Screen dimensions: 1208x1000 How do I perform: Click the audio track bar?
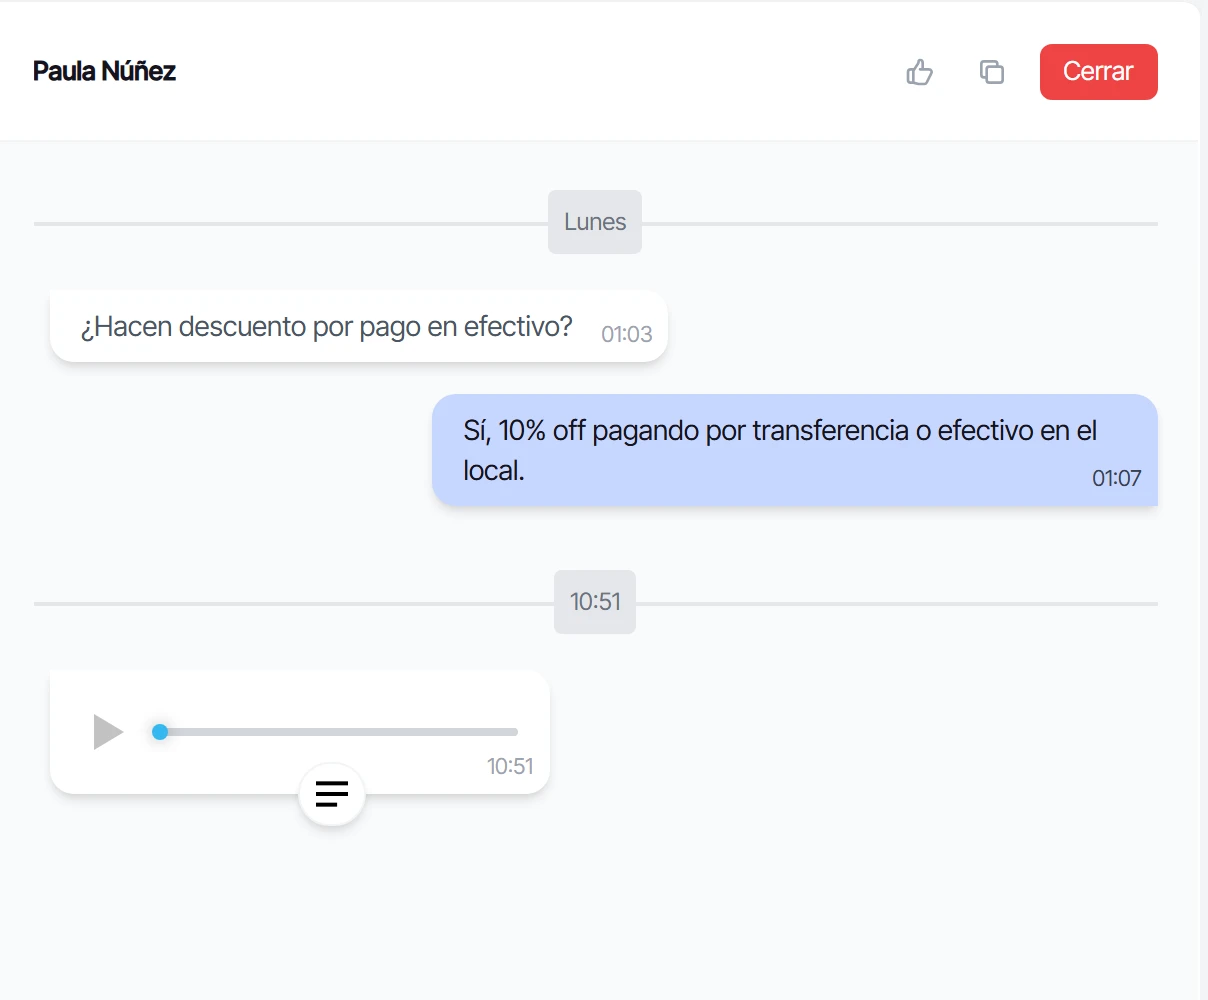tap(334, 732)
